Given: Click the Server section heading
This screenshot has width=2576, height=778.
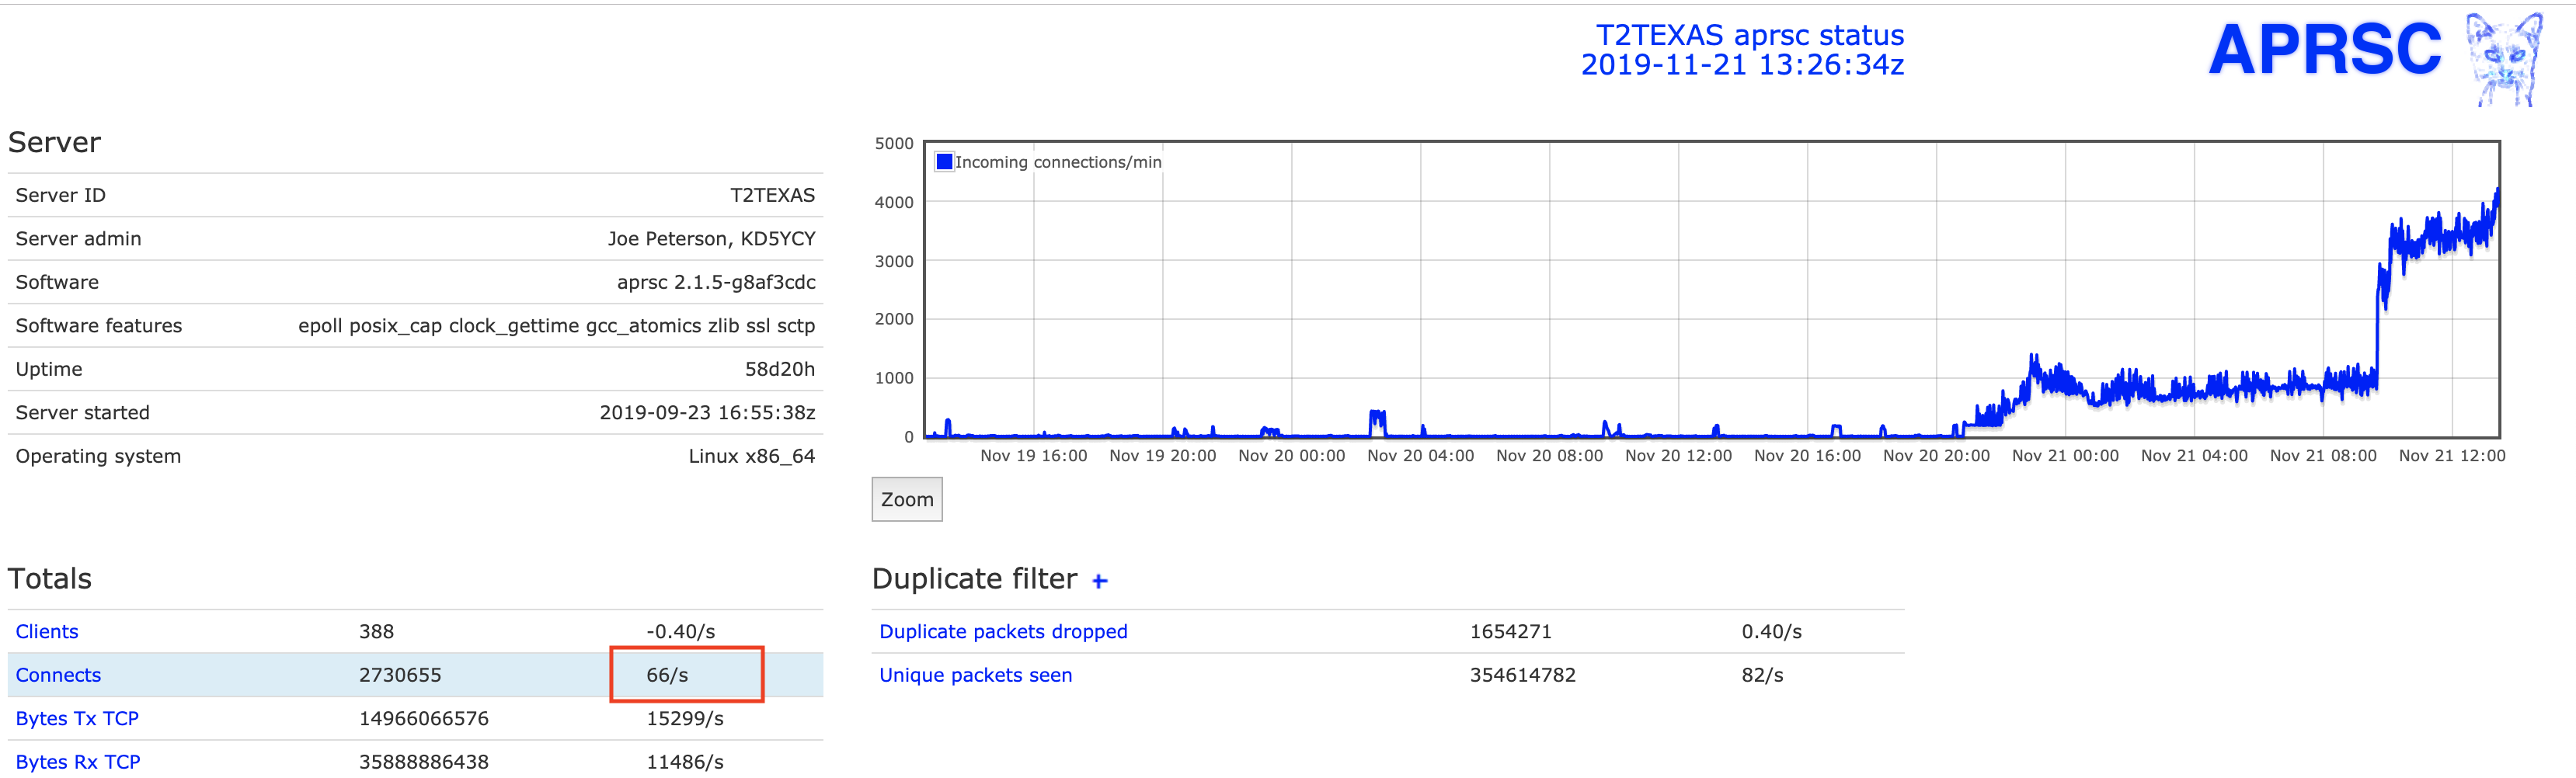Looking at the screenshot, I should point(54,142).
